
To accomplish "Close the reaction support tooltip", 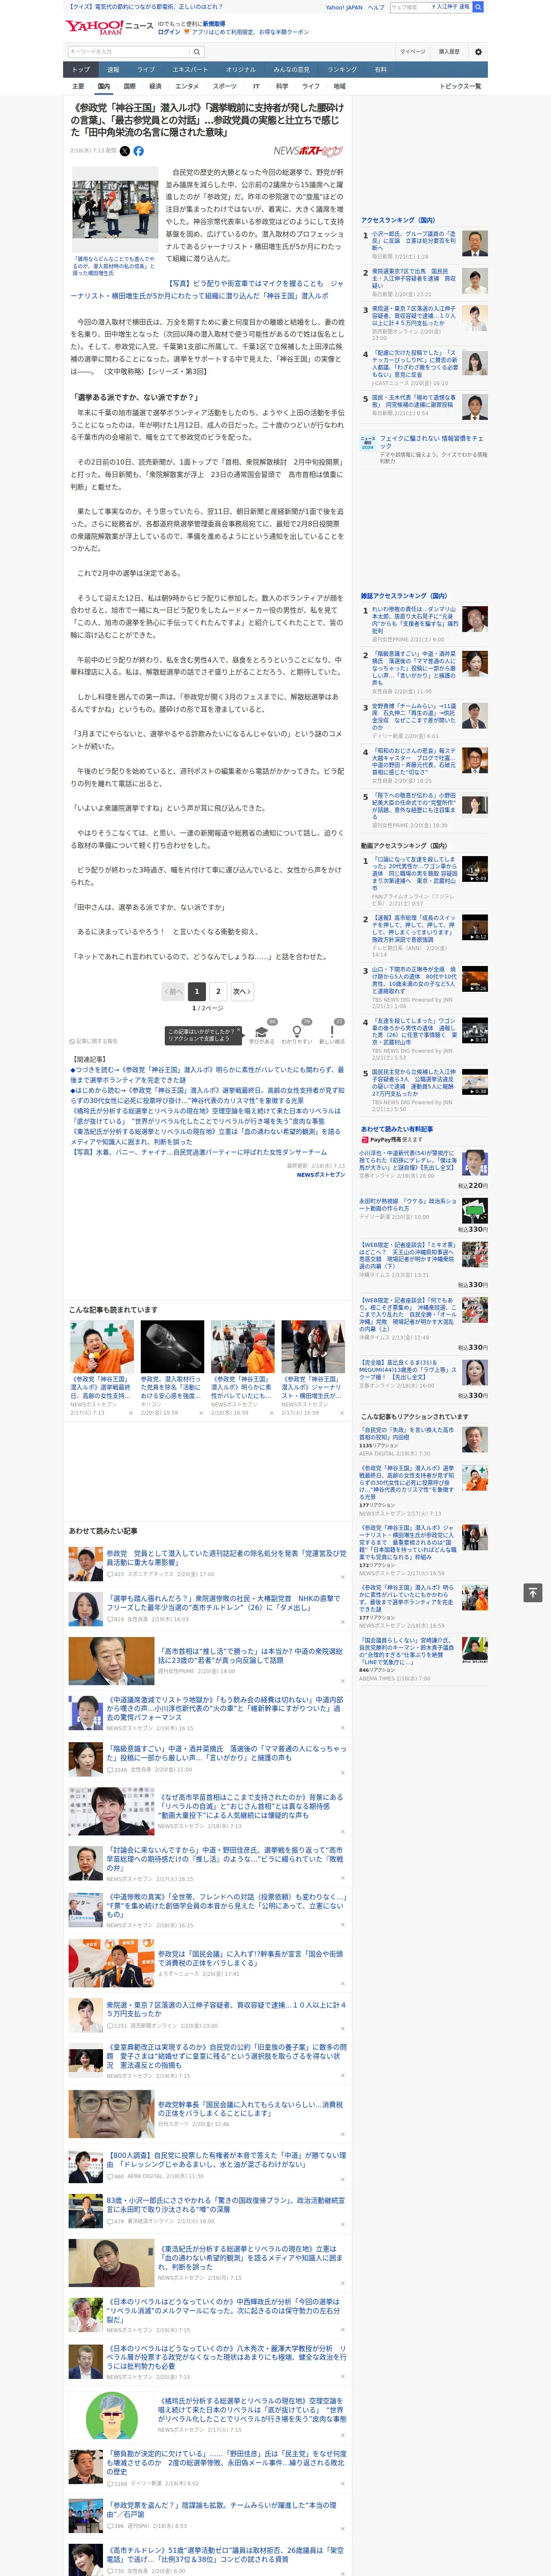I will pos(238,1031).
